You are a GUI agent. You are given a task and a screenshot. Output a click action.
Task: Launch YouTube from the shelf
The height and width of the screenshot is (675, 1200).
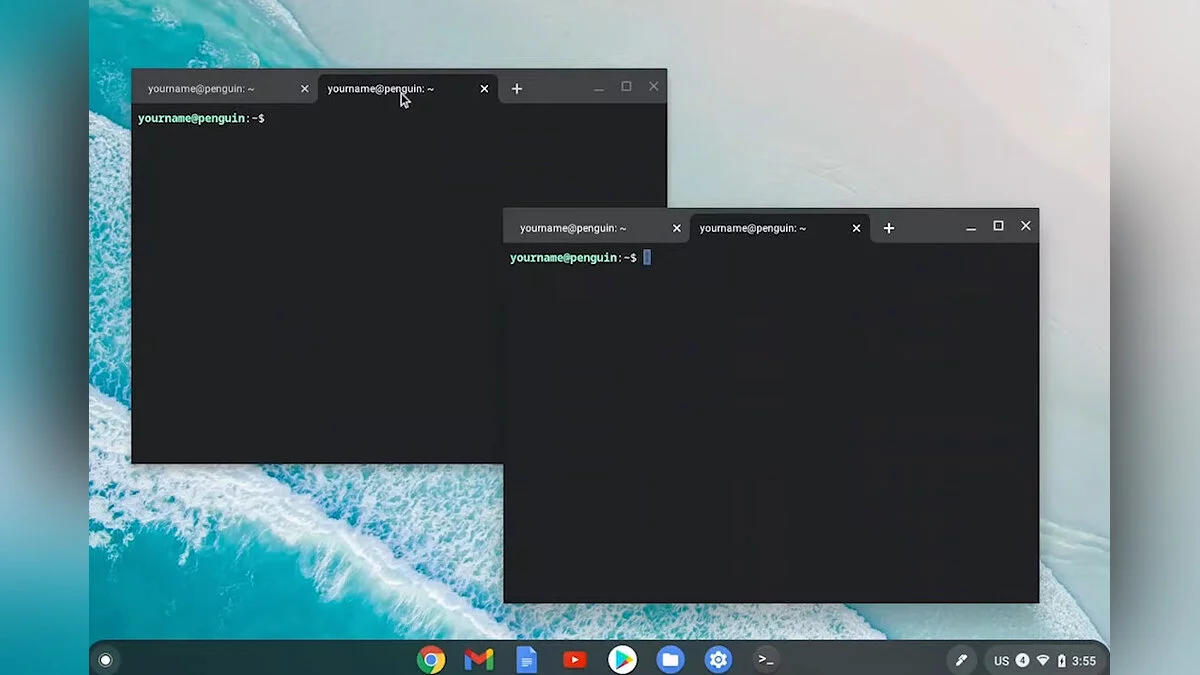575,660
